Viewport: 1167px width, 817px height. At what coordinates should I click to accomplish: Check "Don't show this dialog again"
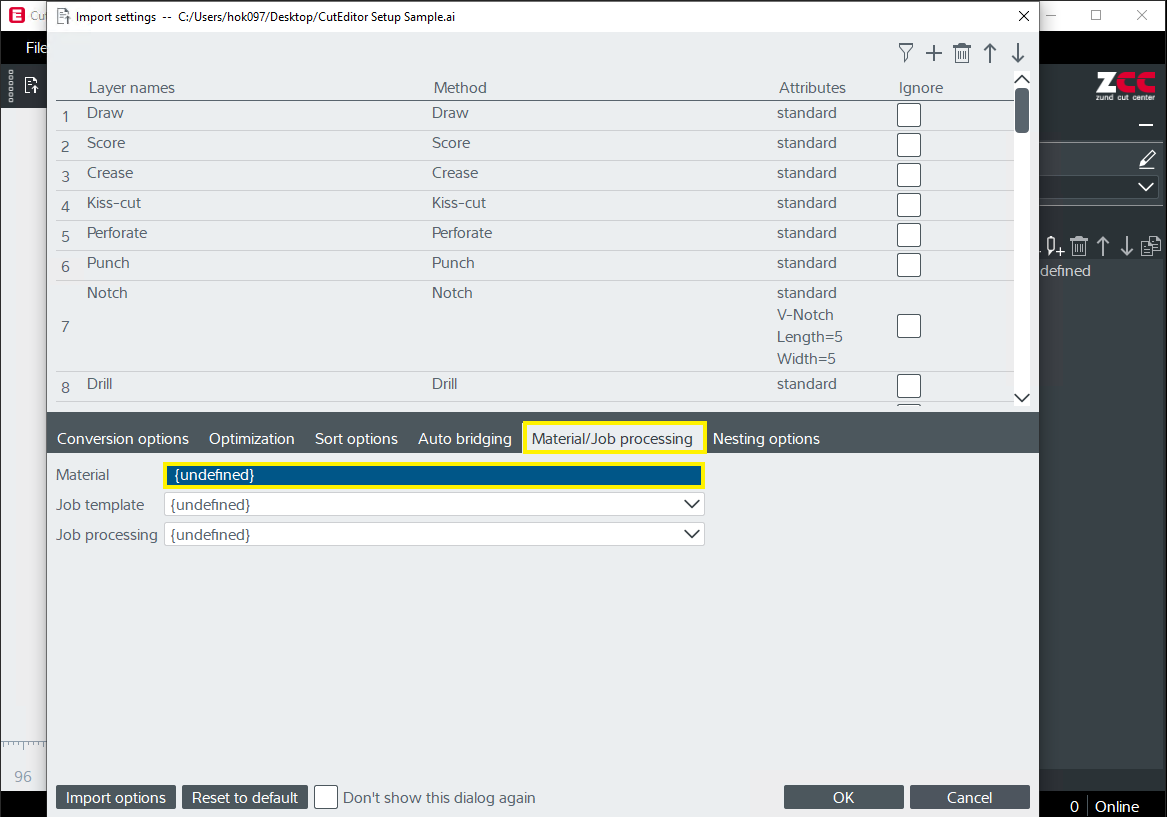pos(326,797)
